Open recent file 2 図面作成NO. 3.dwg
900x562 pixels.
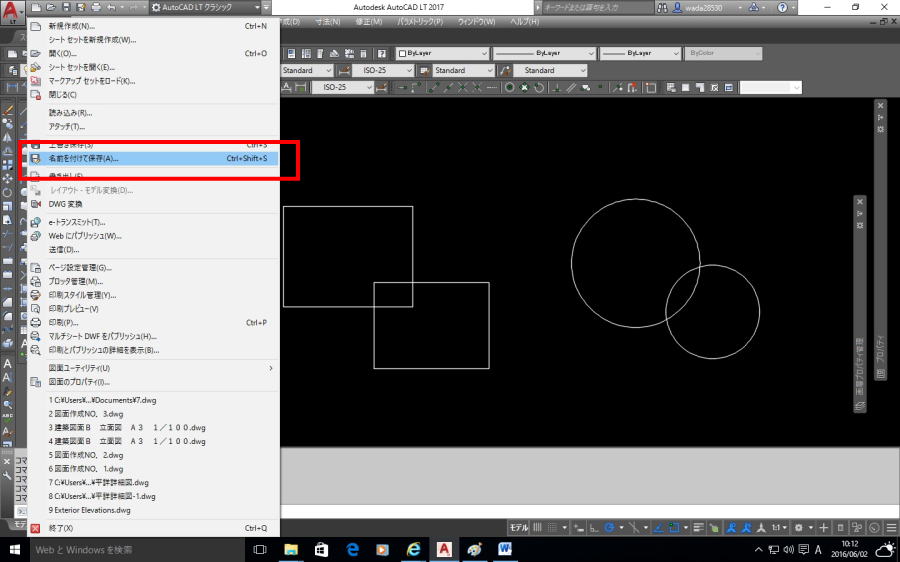coord(154,414)
